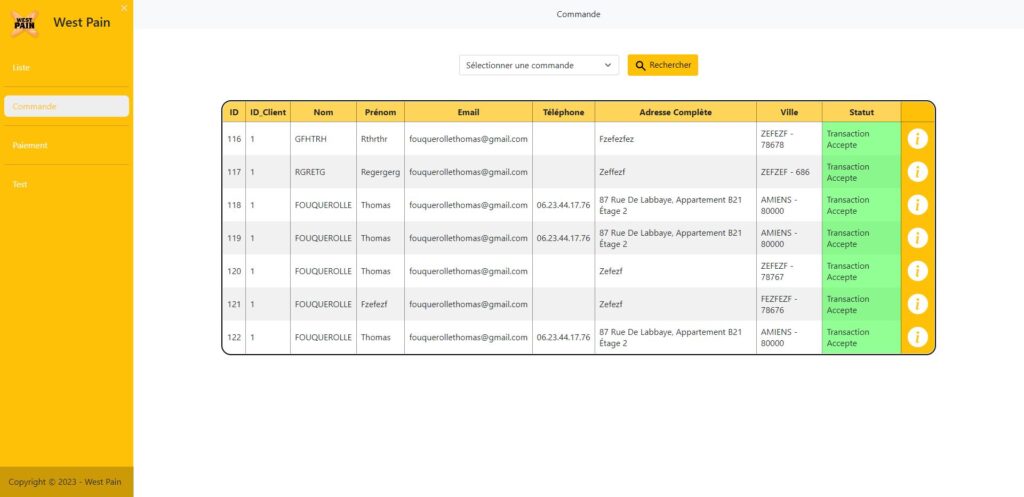Open info for order 116
This screenshot has height=497, width=1024.
click(917, 138)
